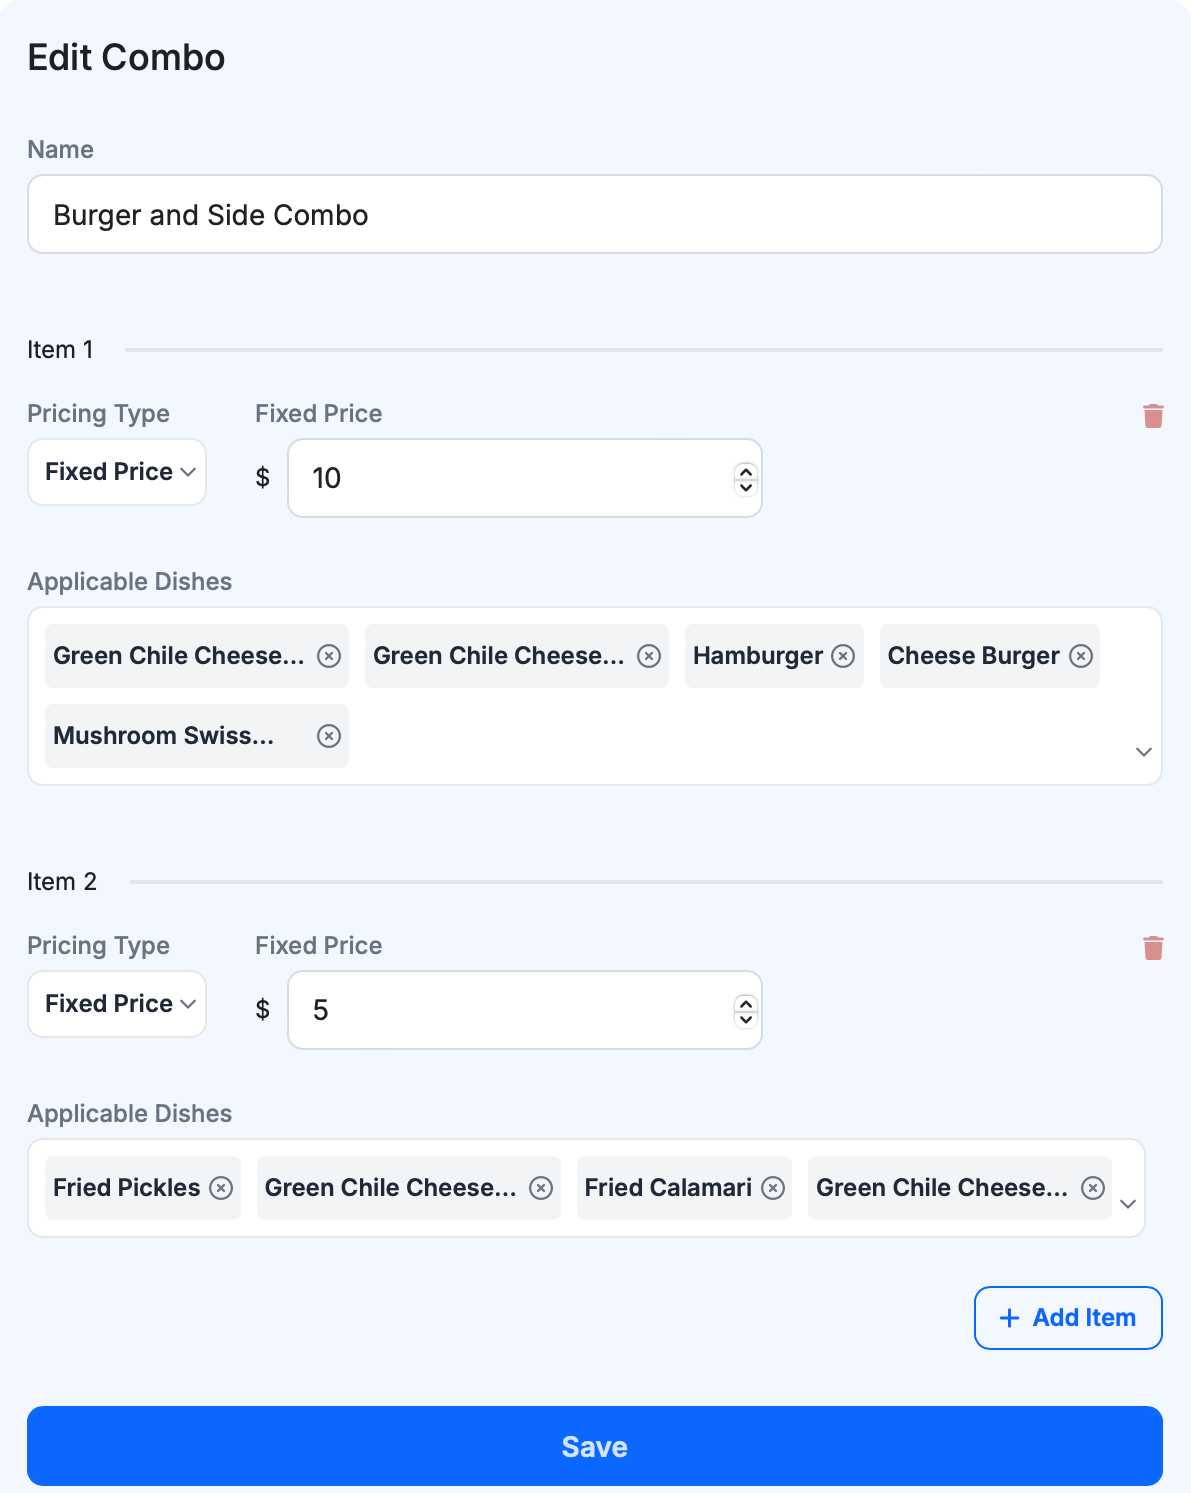Open Item 2 Pricing Type dropdown

(117, 1004)
